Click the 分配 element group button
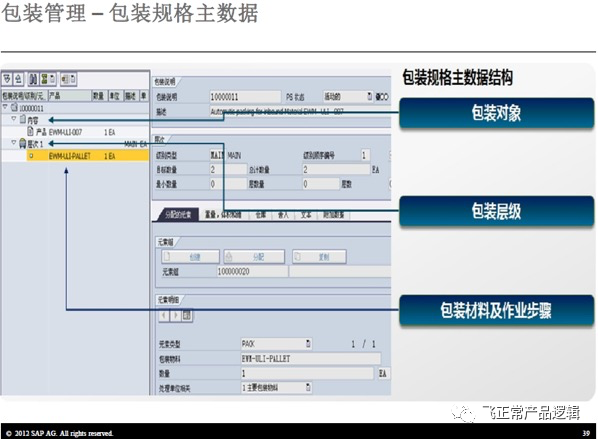Image resolution: width=598 pixels, height=439 pixels. [254, 257]
